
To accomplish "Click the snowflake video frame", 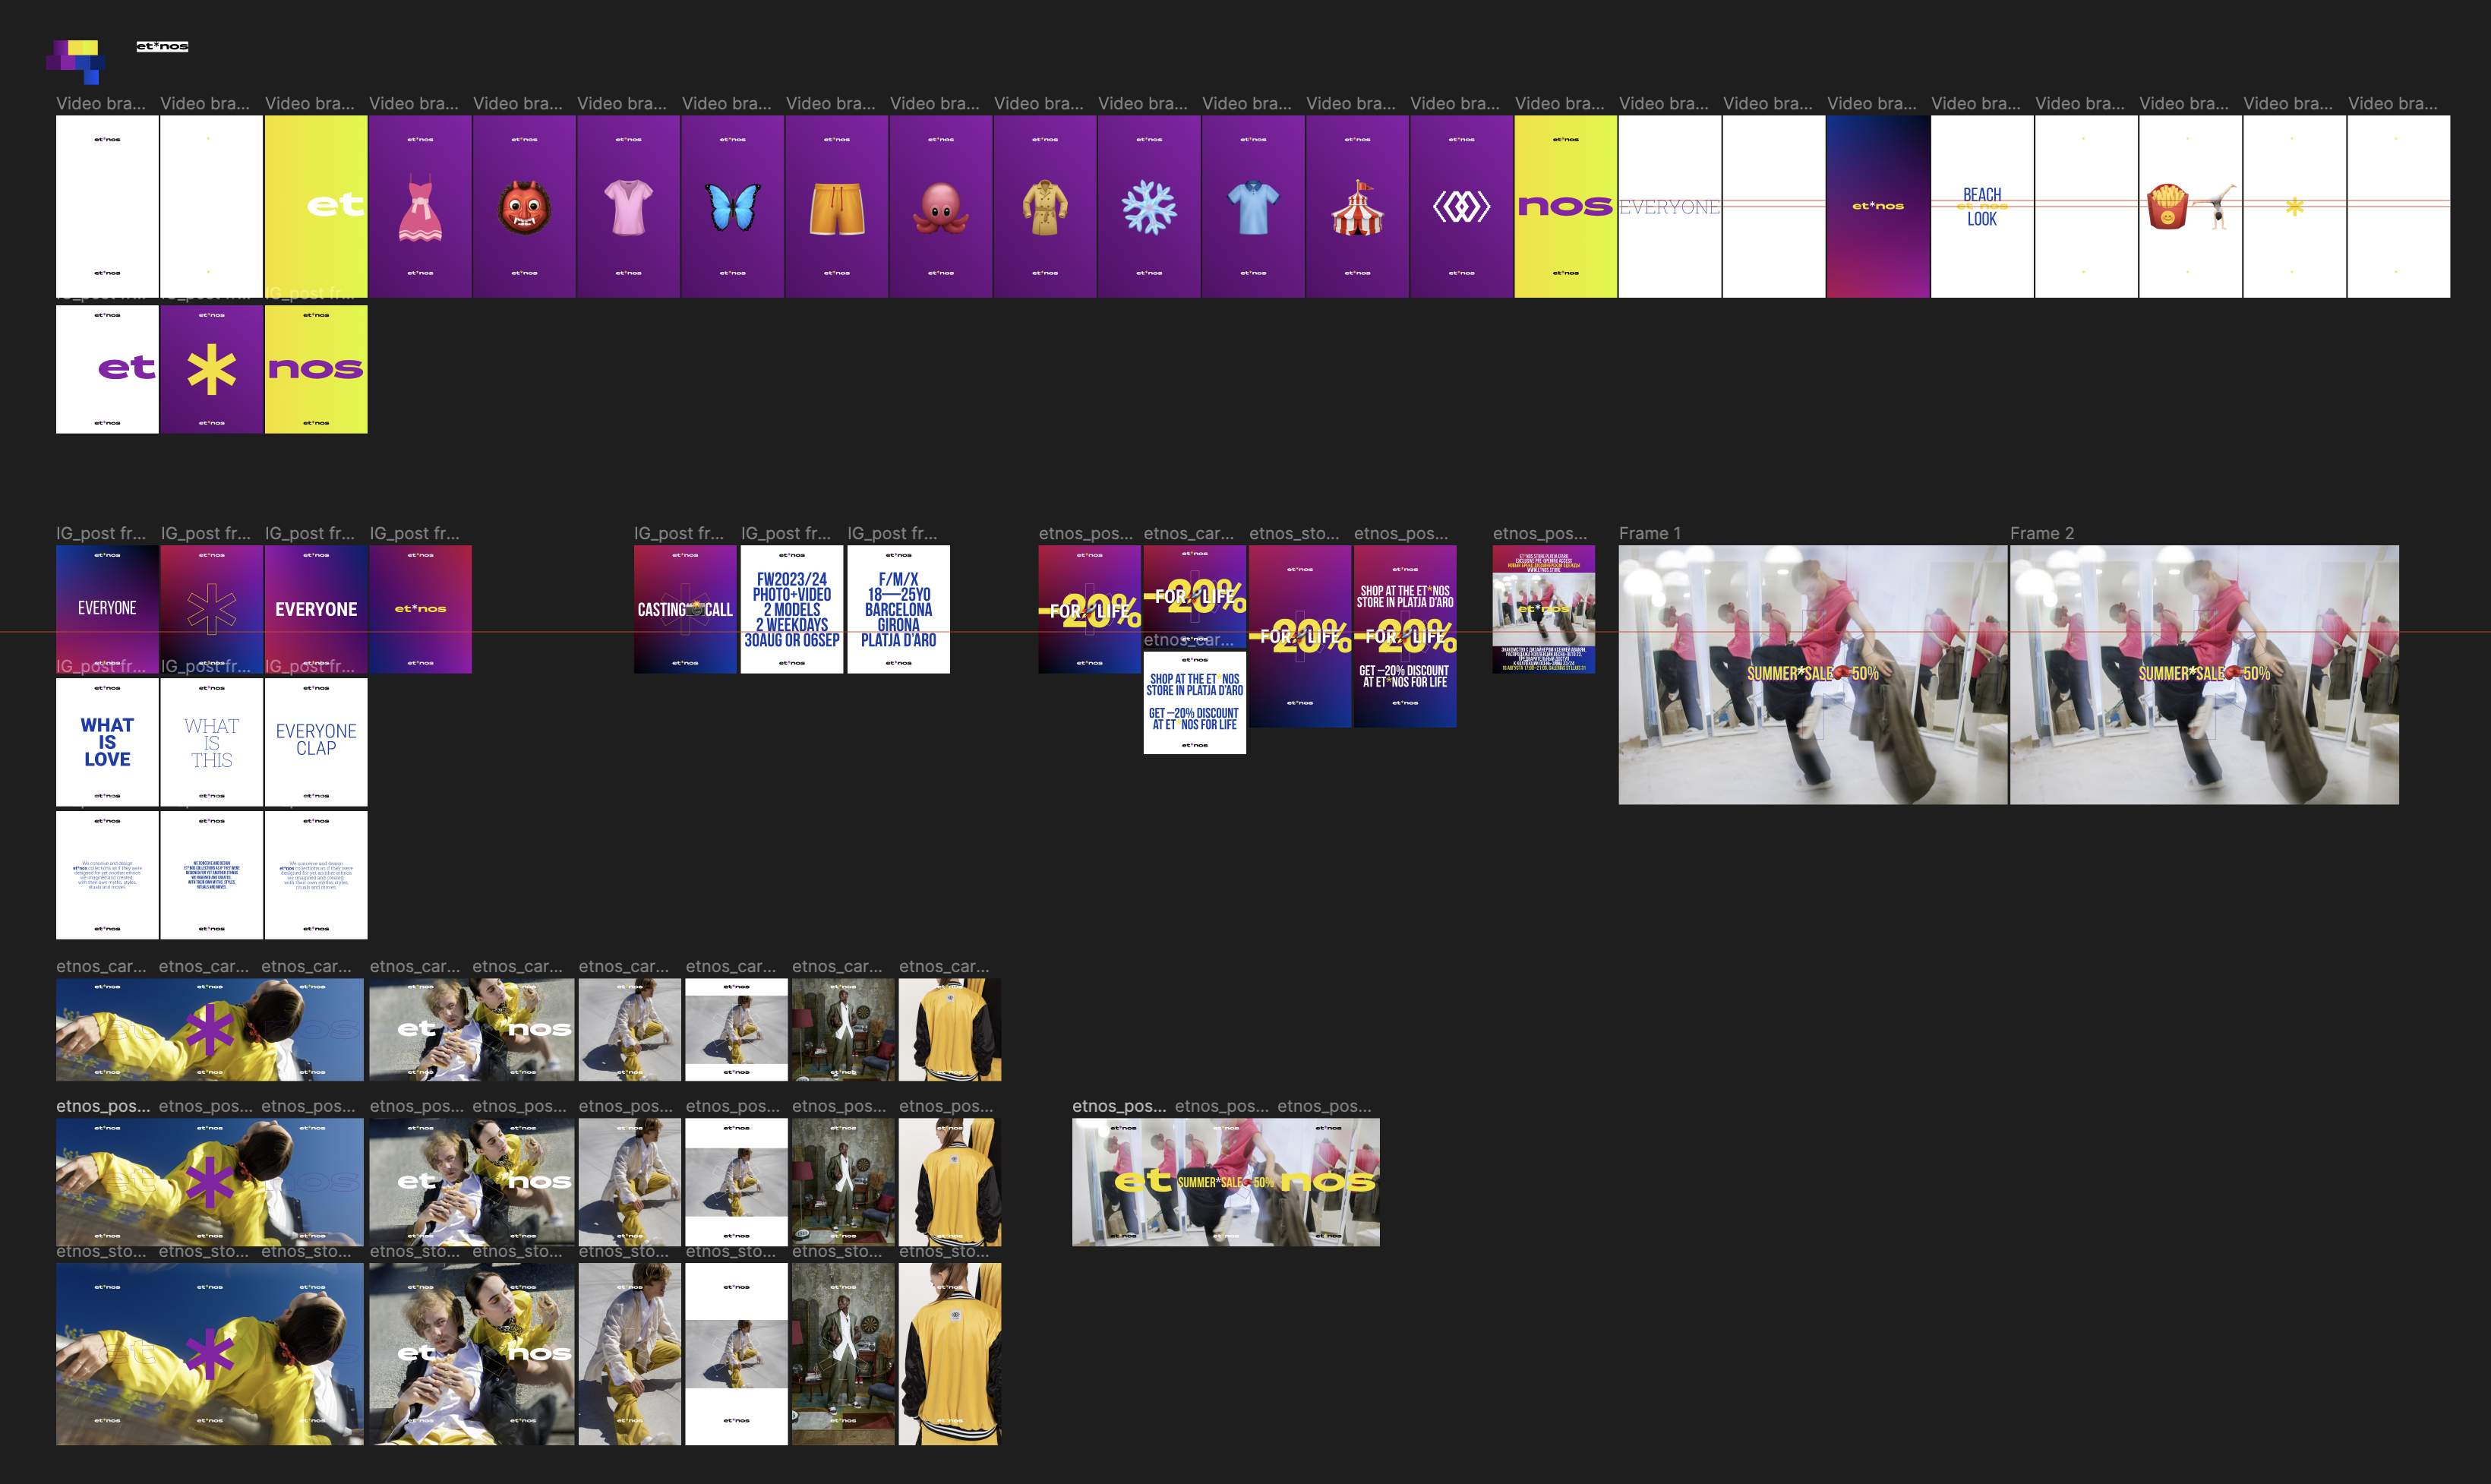I will 1149,206.
